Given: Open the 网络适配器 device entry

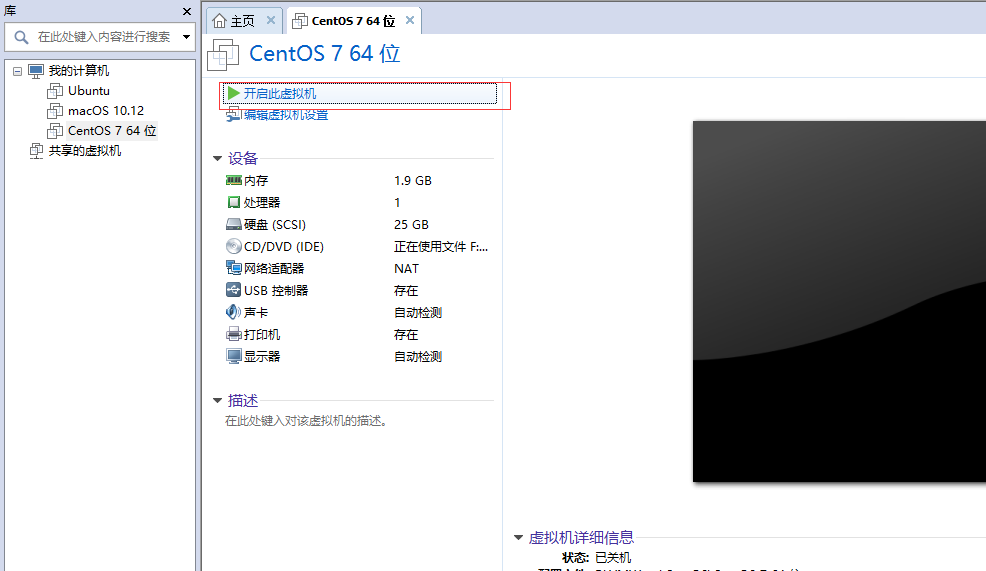Looking at the screenshot, I should click(x=274, y=269).
